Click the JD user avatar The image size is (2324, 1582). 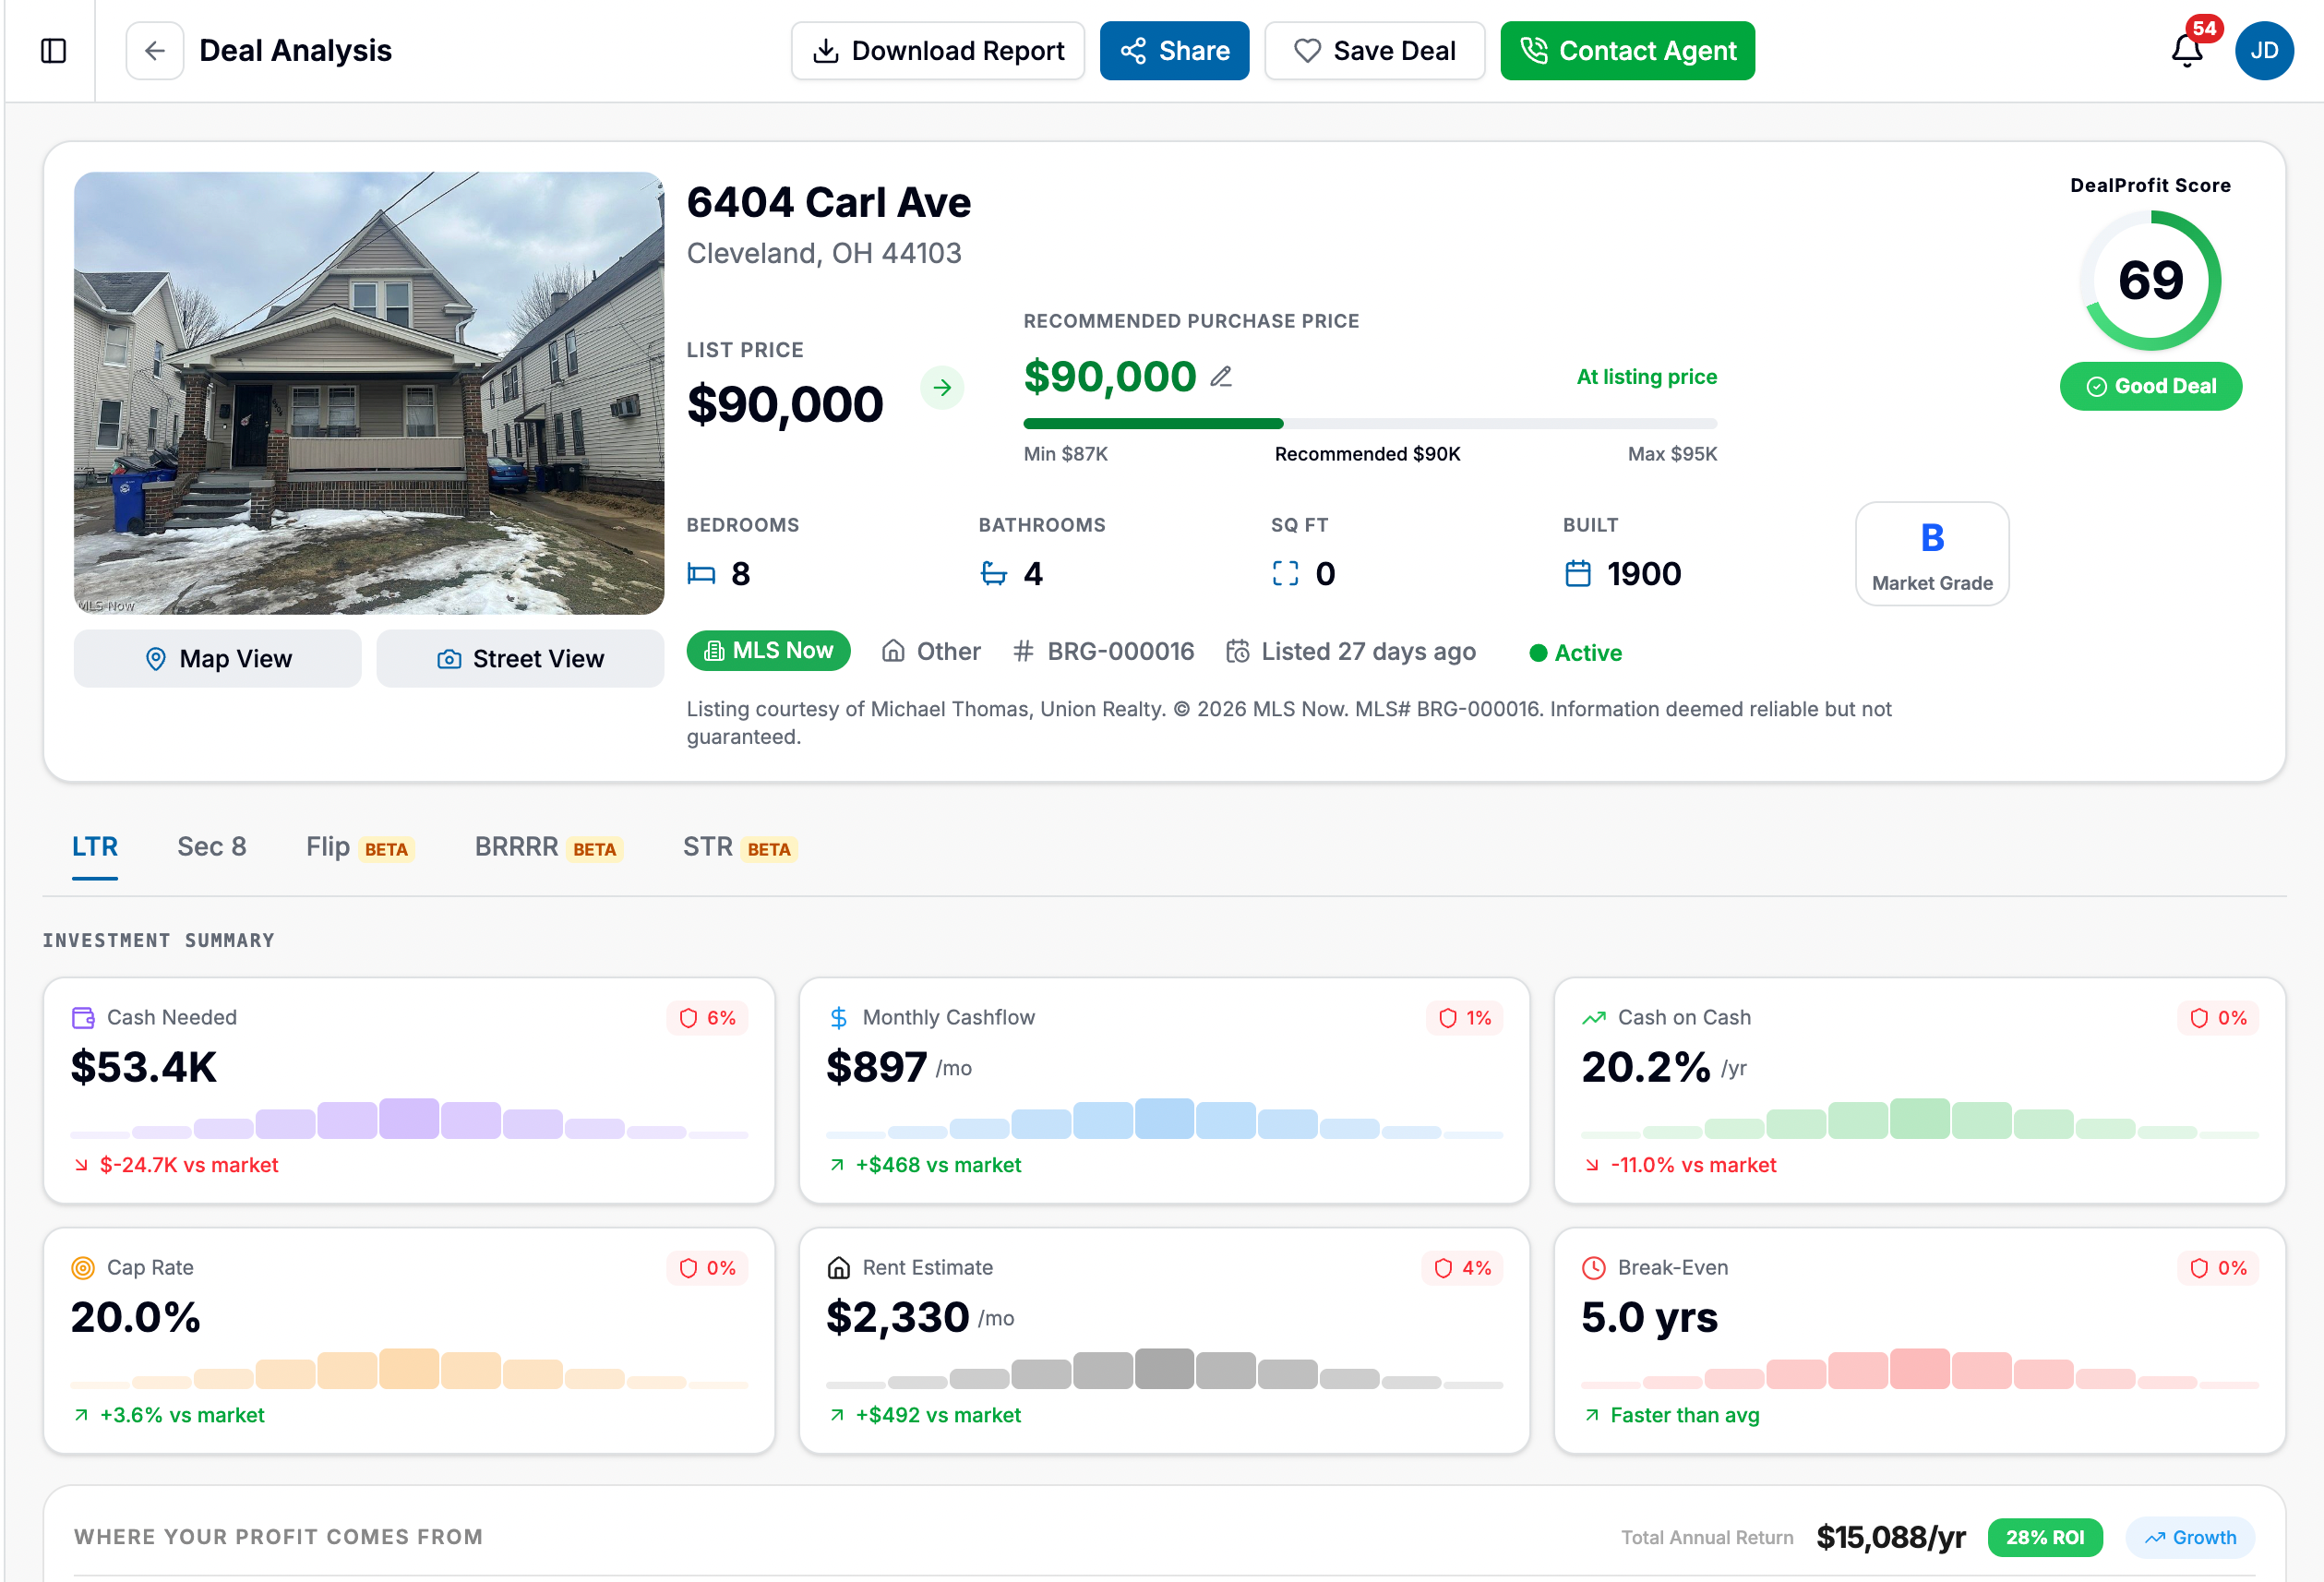point(2264,51)
